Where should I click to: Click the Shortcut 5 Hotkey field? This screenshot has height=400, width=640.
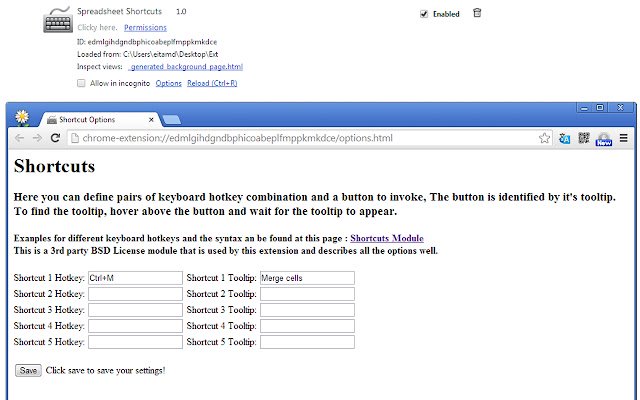(135, 342)
